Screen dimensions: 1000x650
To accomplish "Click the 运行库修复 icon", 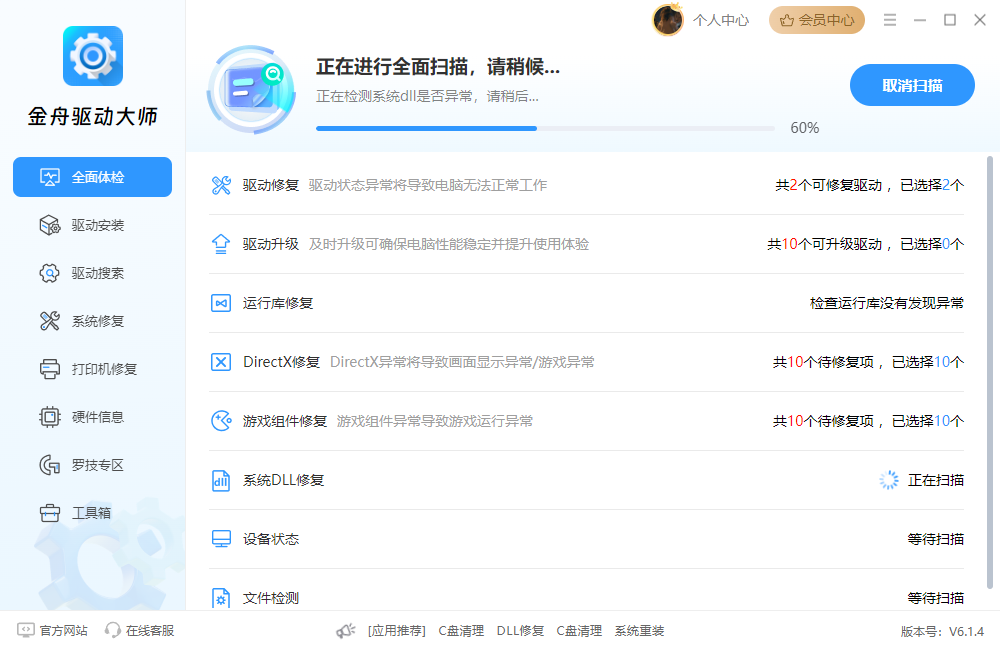I will point(221,303).
